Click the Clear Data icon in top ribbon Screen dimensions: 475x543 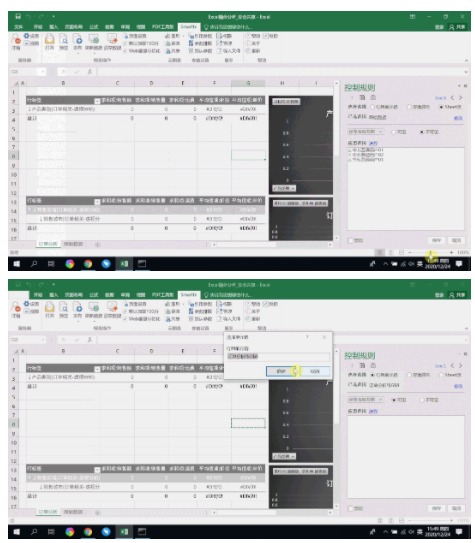pyautogui.click(x=112, y=39)
